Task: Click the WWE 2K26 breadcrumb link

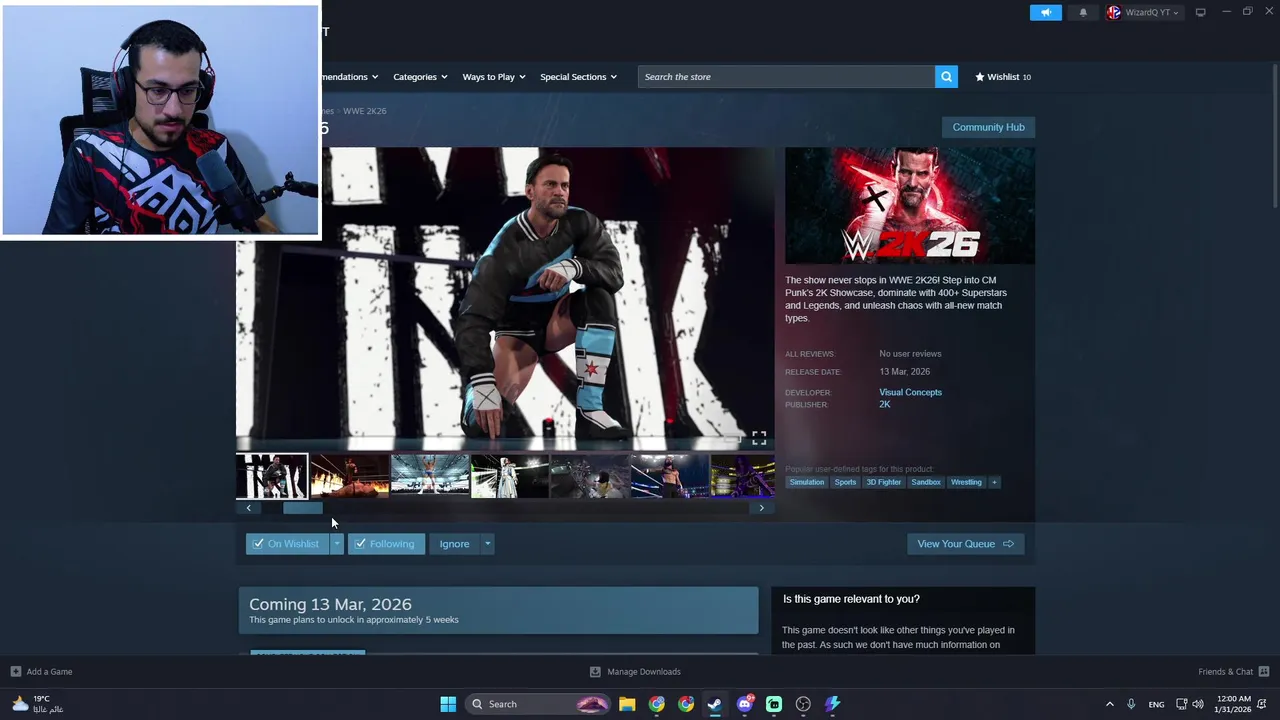Action: pos(365,111)
